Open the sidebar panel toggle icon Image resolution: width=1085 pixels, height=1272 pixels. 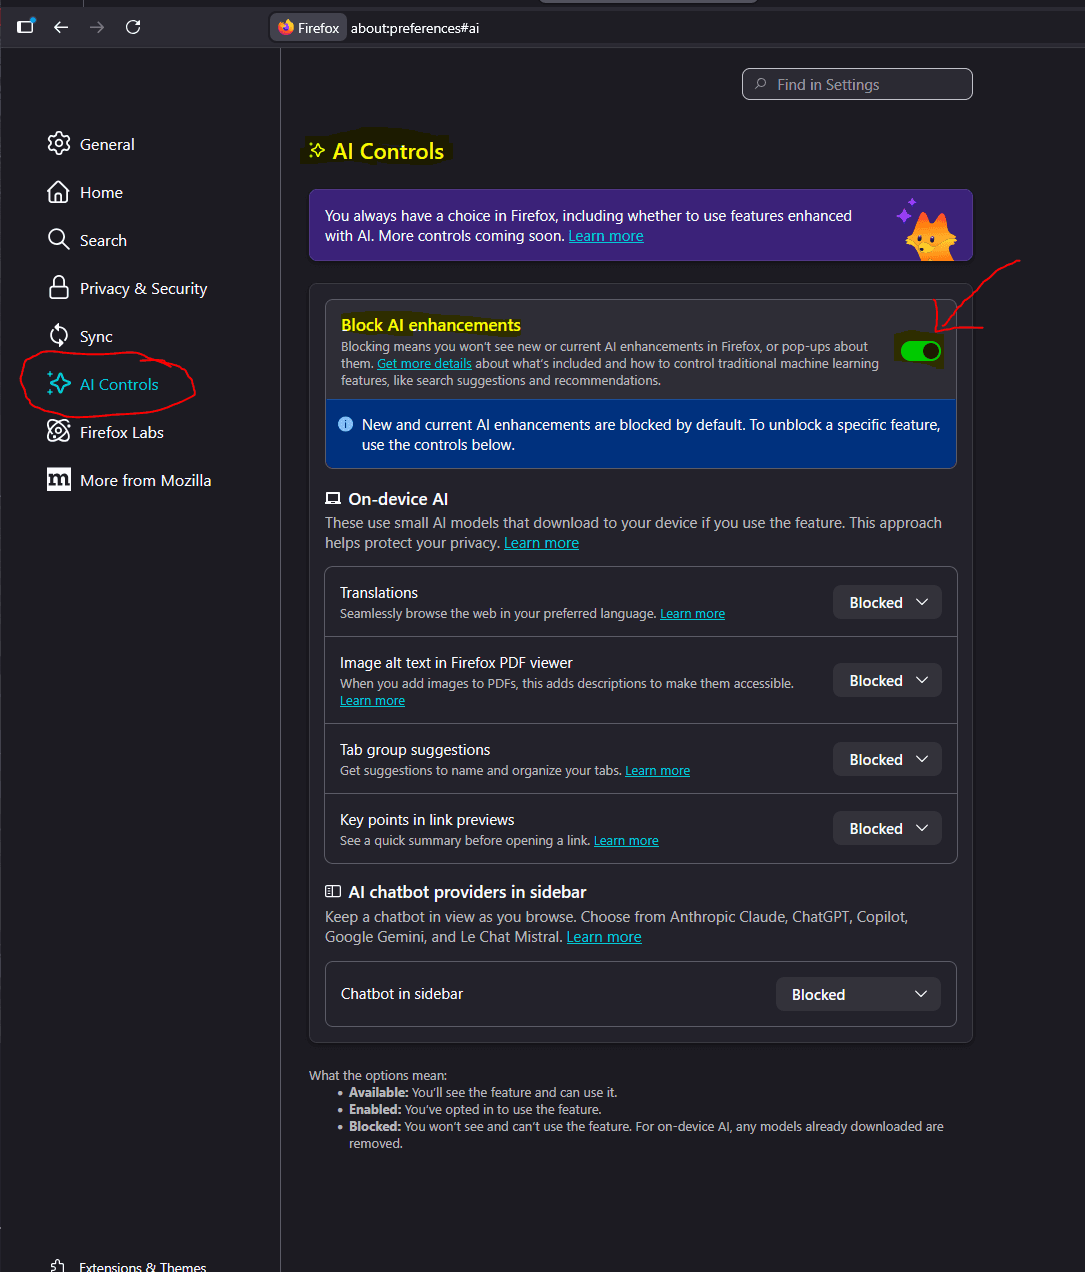(x=25, y=26)
